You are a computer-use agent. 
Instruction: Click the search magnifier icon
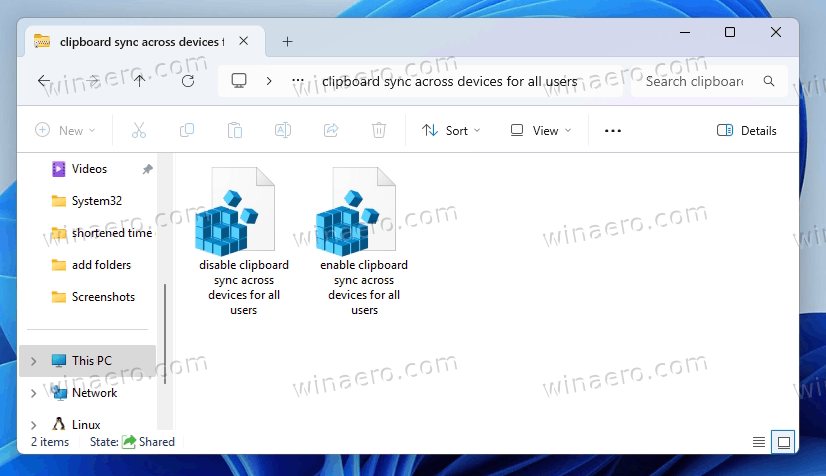tap(769, 81)
